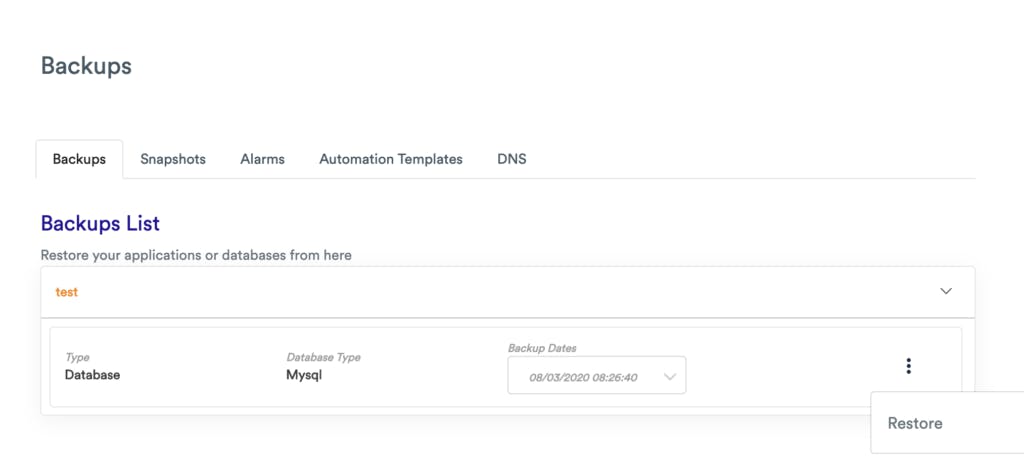The height and width of the screenshot is (460, 1024).
Task: Open the Alarms tab
Action: [x=262, y=159]
